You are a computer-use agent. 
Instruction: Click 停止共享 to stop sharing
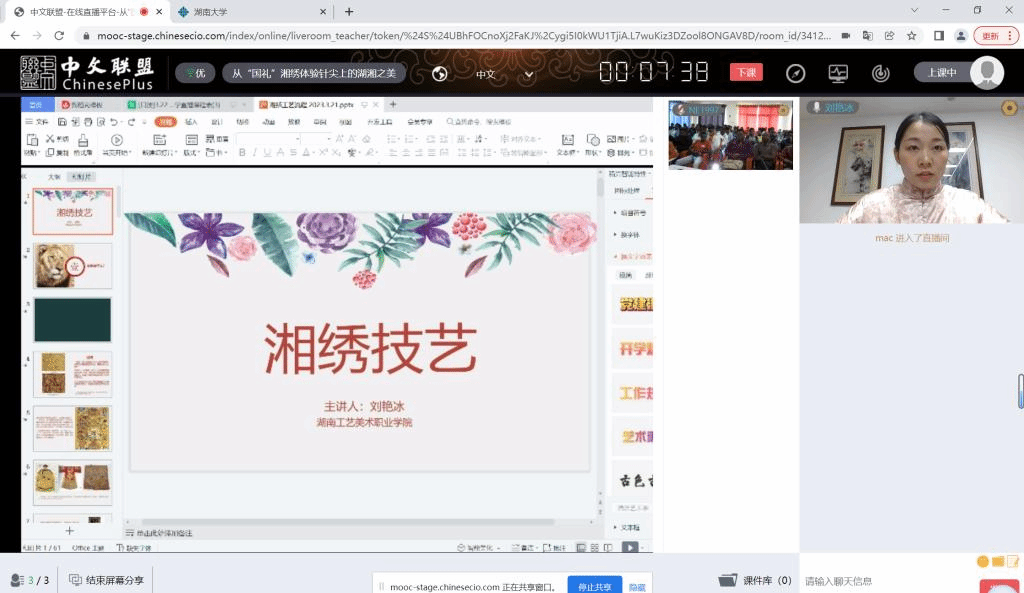coord(594,587)
